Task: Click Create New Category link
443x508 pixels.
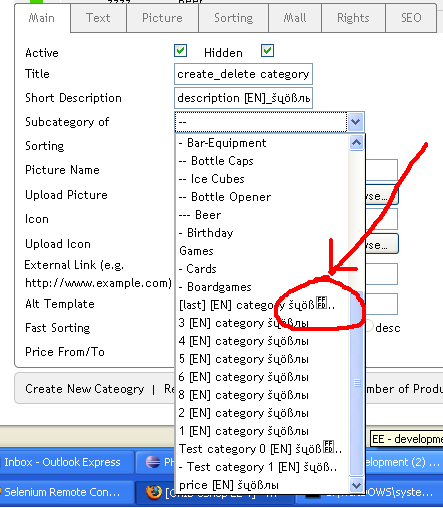Action: click(x=85, y=389)
